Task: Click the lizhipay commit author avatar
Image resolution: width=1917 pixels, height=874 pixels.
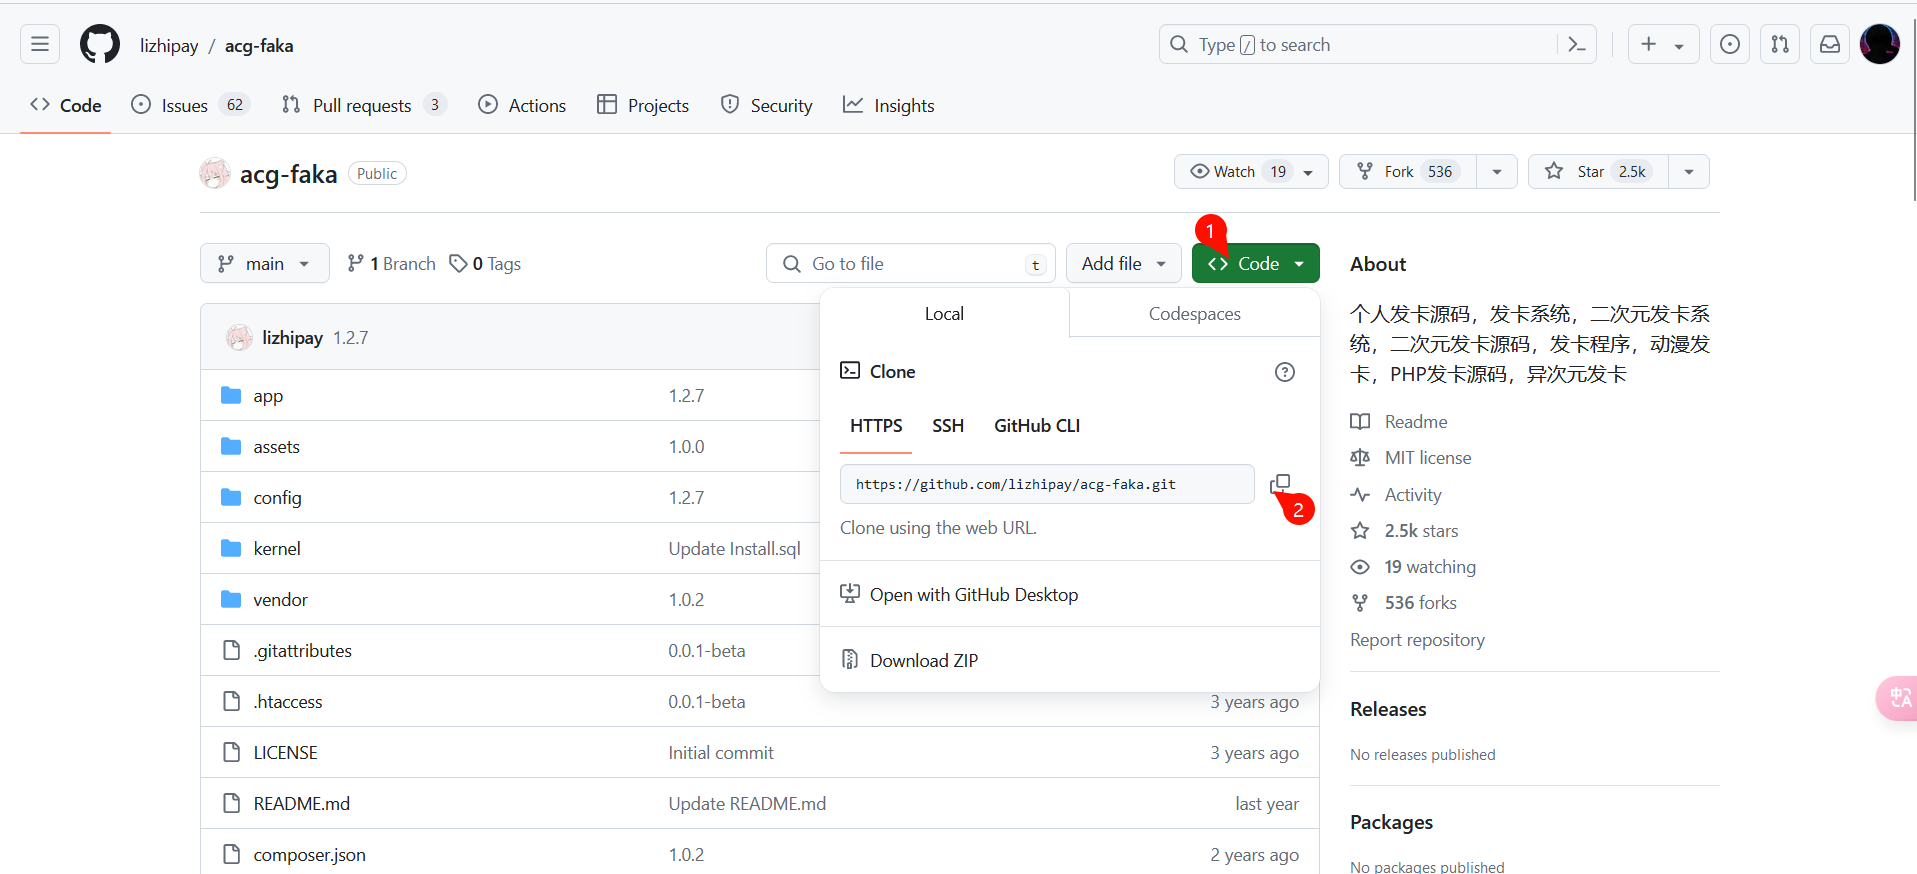Action: (x=239, y=338)
